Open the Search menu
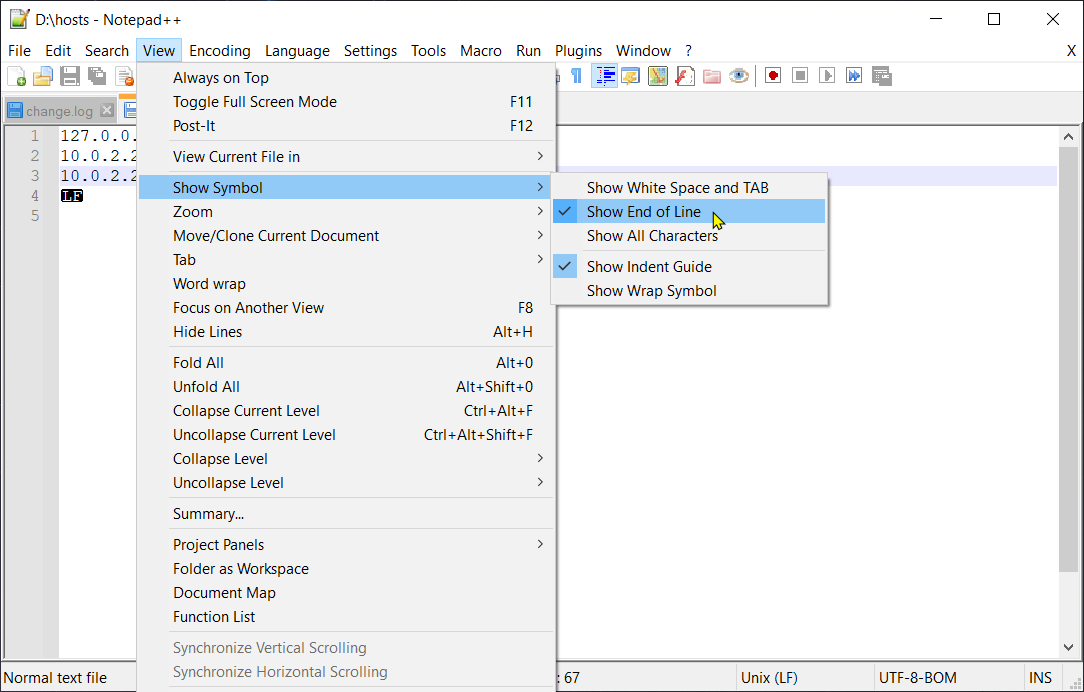 point(106,50)
